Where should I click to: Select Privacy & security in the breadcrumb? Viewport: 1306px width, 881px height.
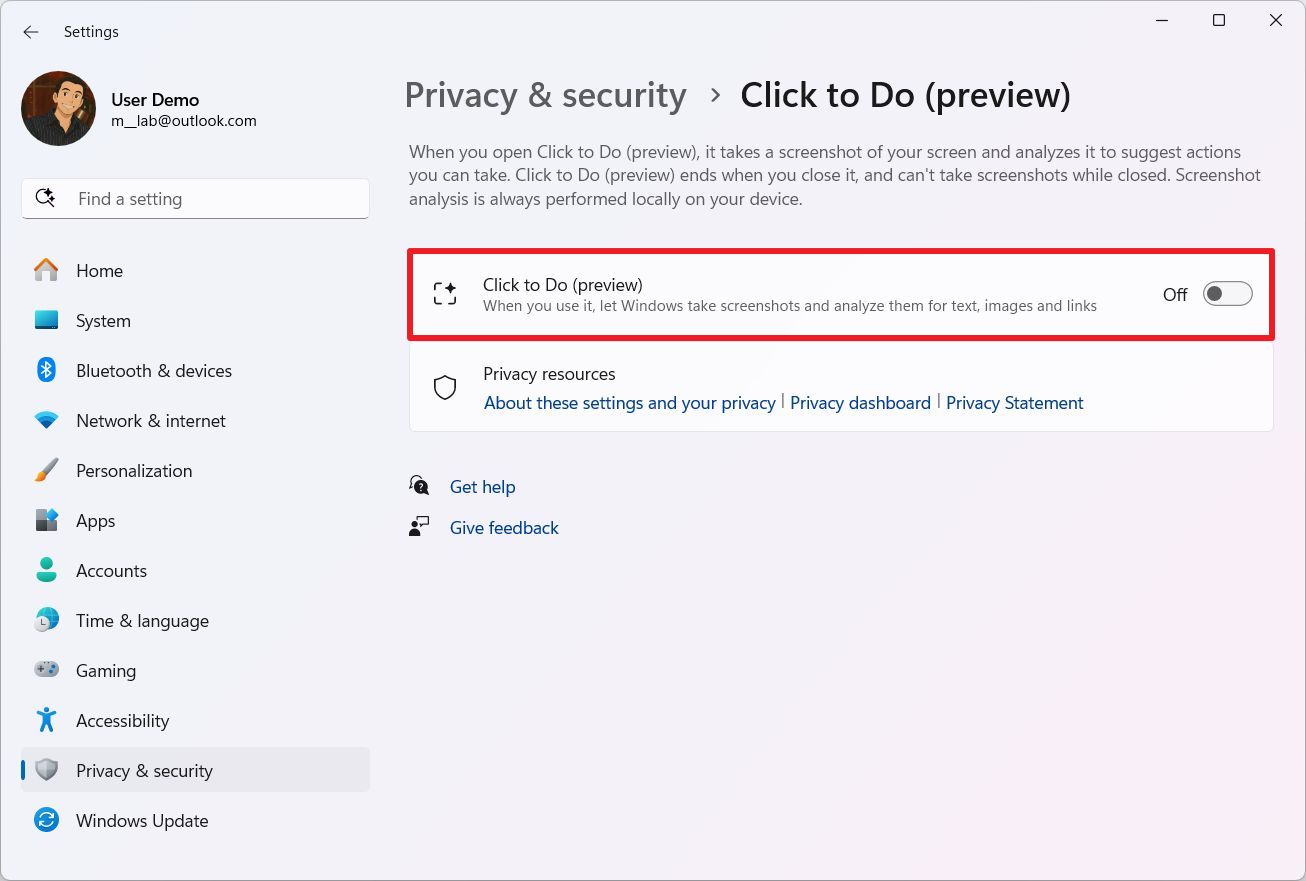[545, 94]
